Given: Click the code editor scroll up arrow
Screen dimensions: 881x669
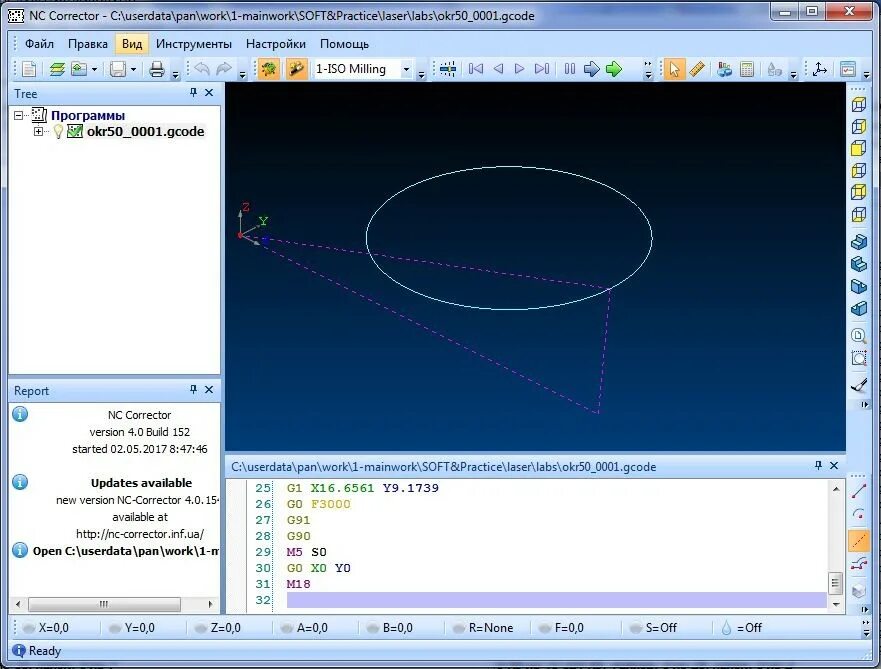Looking at the screenshot, I should (835, 489).
